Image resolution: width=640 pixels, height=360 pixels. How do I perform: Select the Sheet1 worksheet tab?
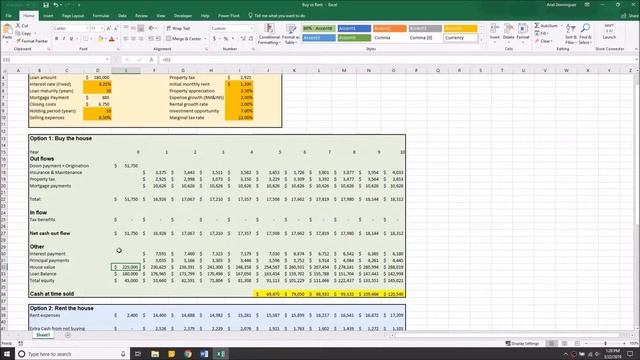coord(43,335)
